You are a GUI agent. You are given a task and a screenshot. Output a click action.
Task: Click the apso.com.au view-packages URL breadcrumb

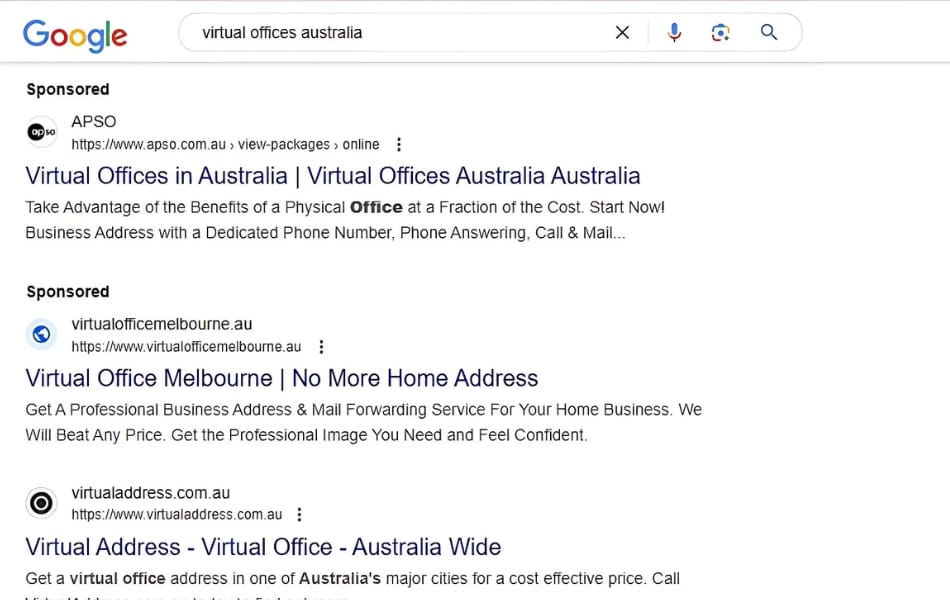tap(225, 144)
